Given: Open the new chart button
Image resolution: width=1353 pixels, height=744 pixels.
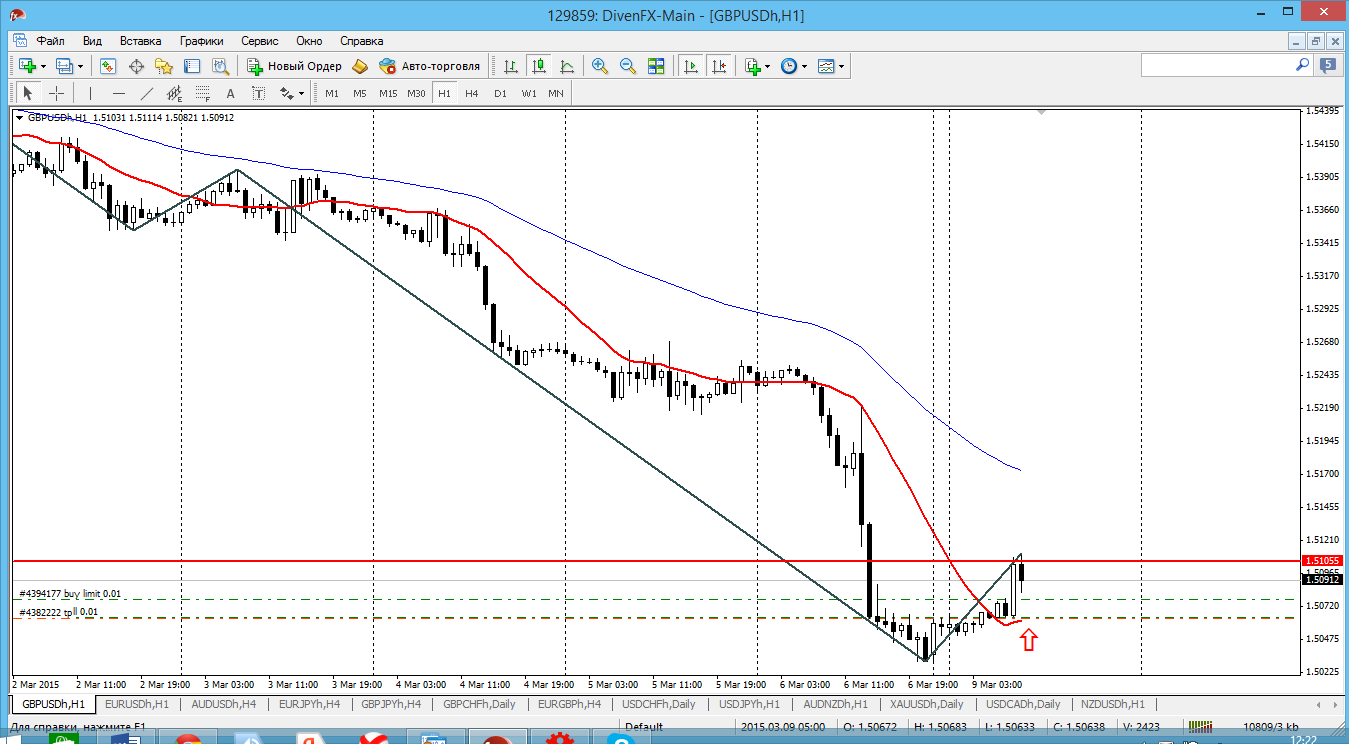Looking at the screenshot, I should click(26, 66).
